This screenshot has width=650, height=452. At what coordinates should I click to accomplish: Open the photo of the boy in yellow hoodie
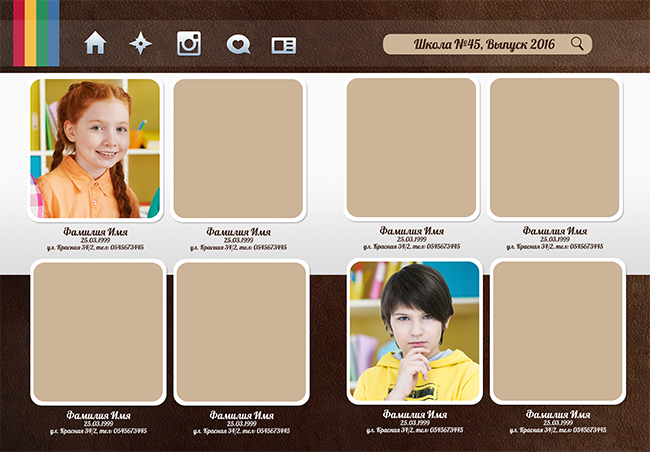click(x=415, y=331)
